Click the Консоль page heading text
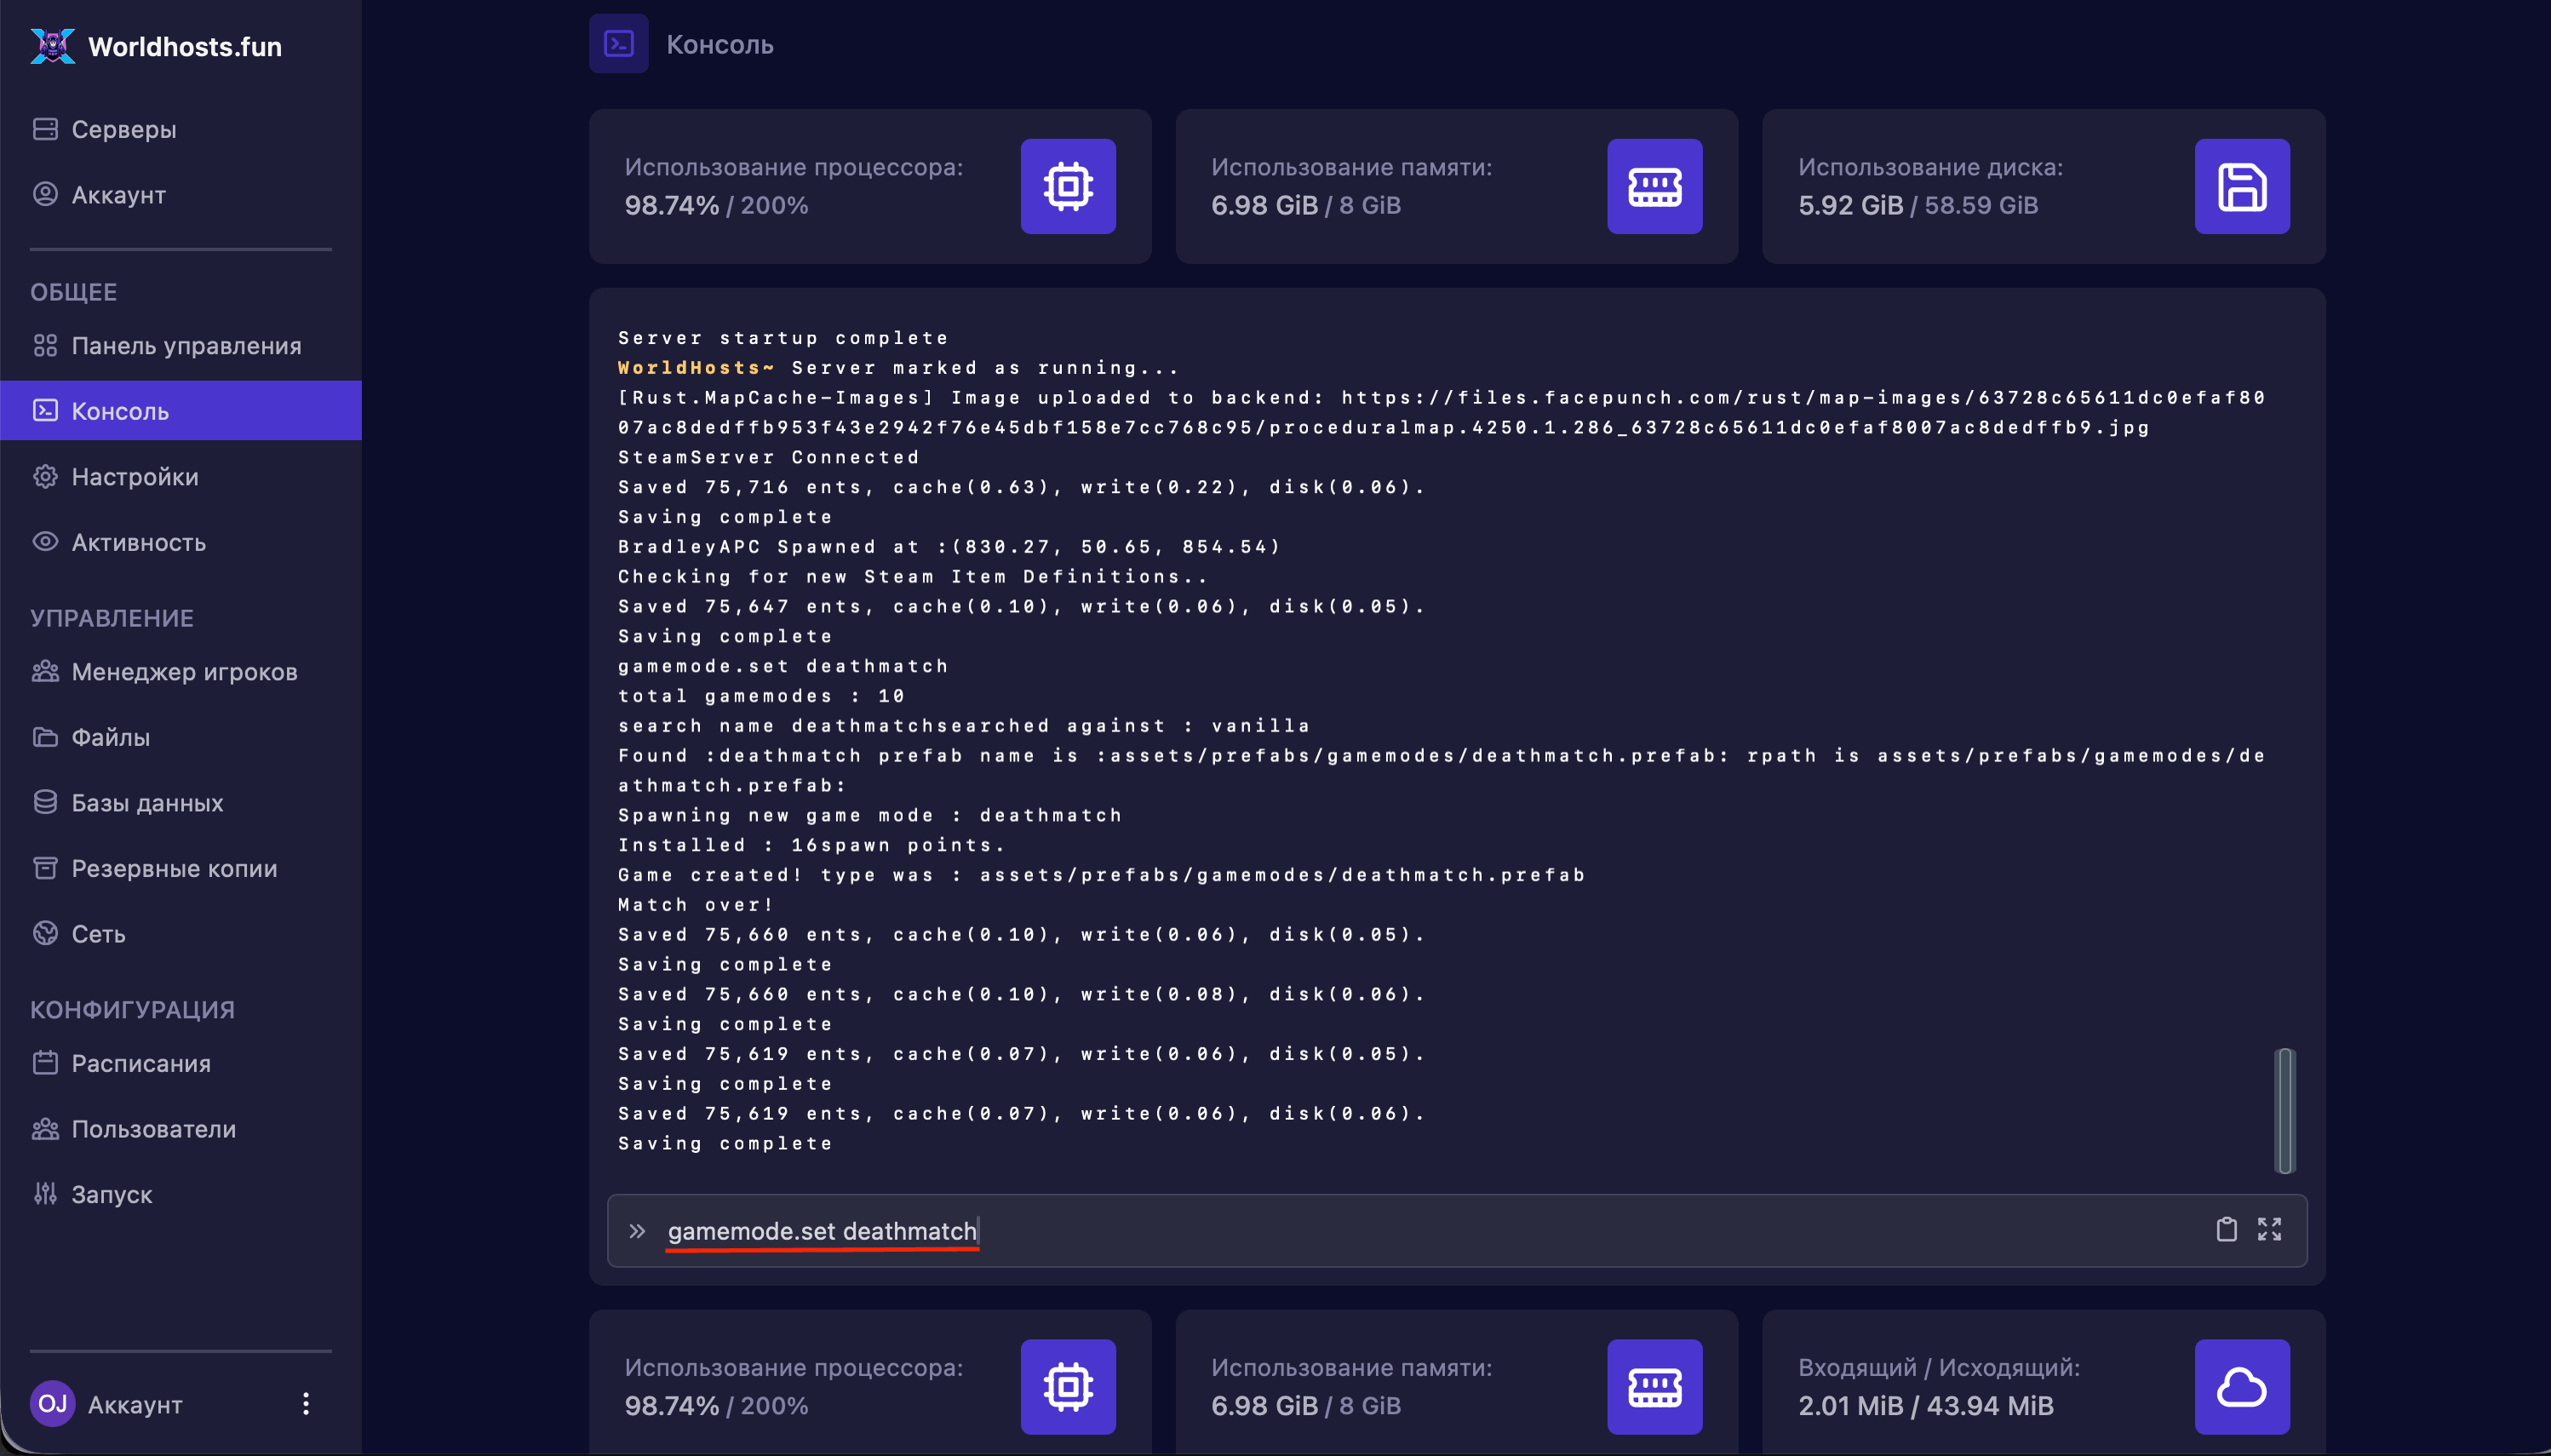 coord(720,44)
